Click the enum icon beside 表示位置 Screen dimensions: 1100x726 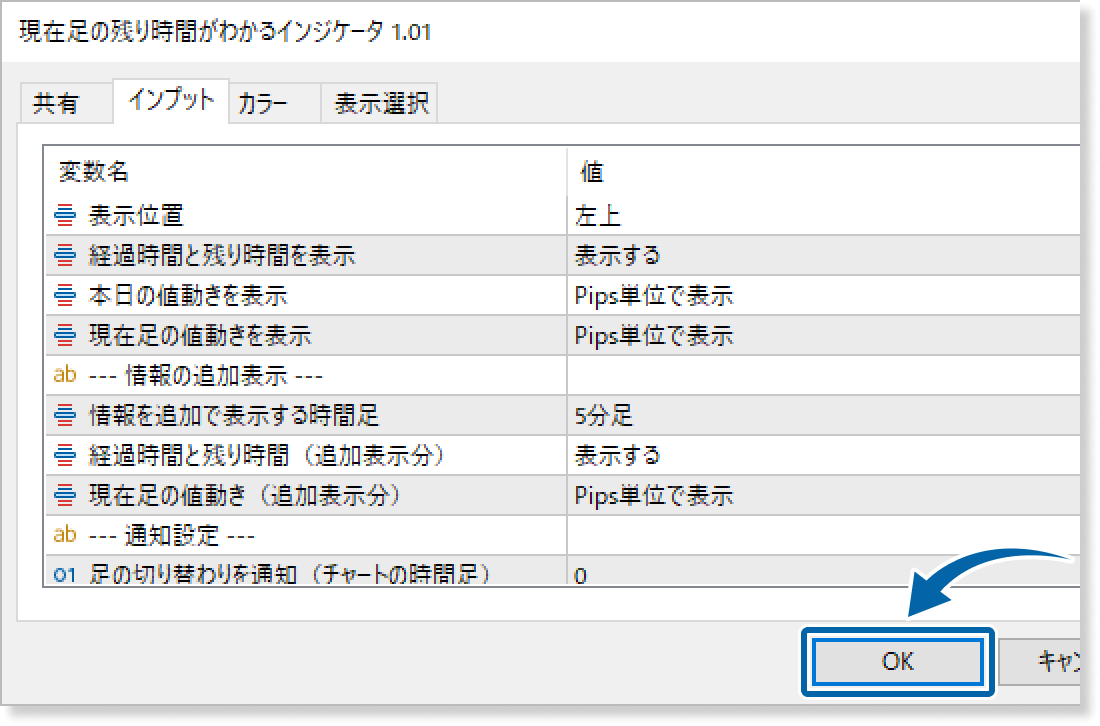65,215
